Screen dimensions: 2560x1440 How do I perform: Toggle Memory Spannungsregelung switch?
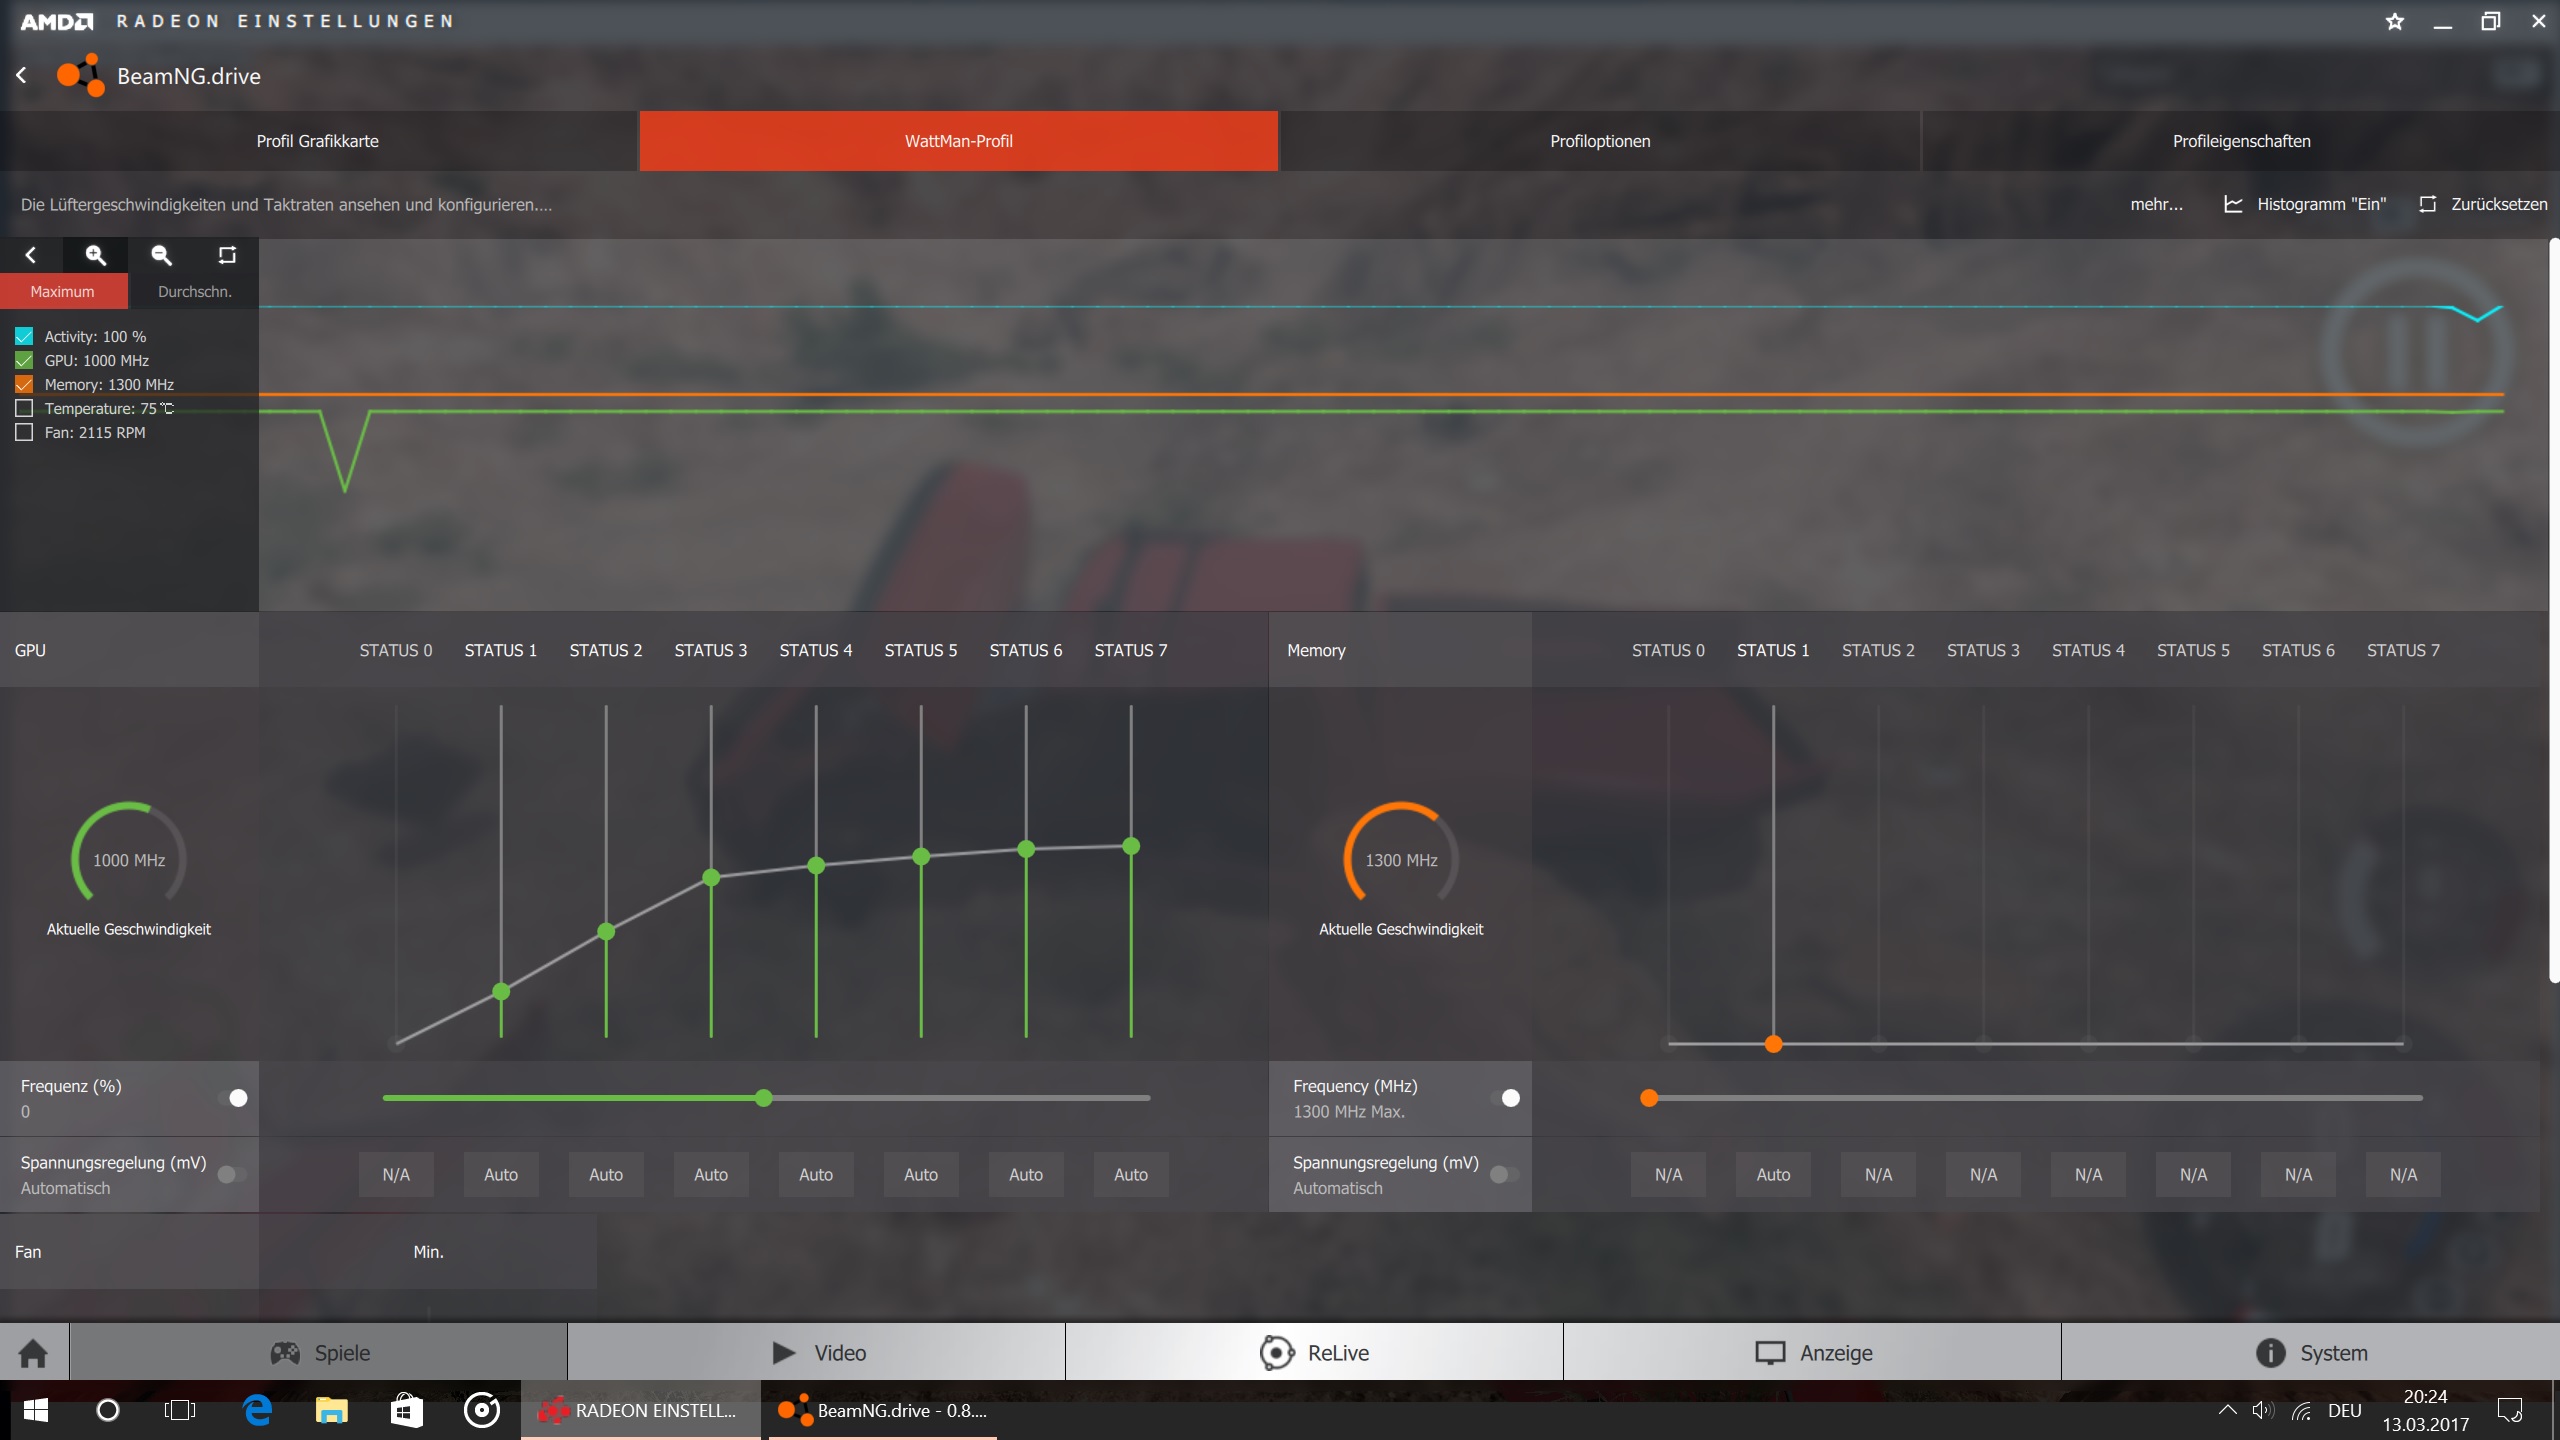1505,1174
